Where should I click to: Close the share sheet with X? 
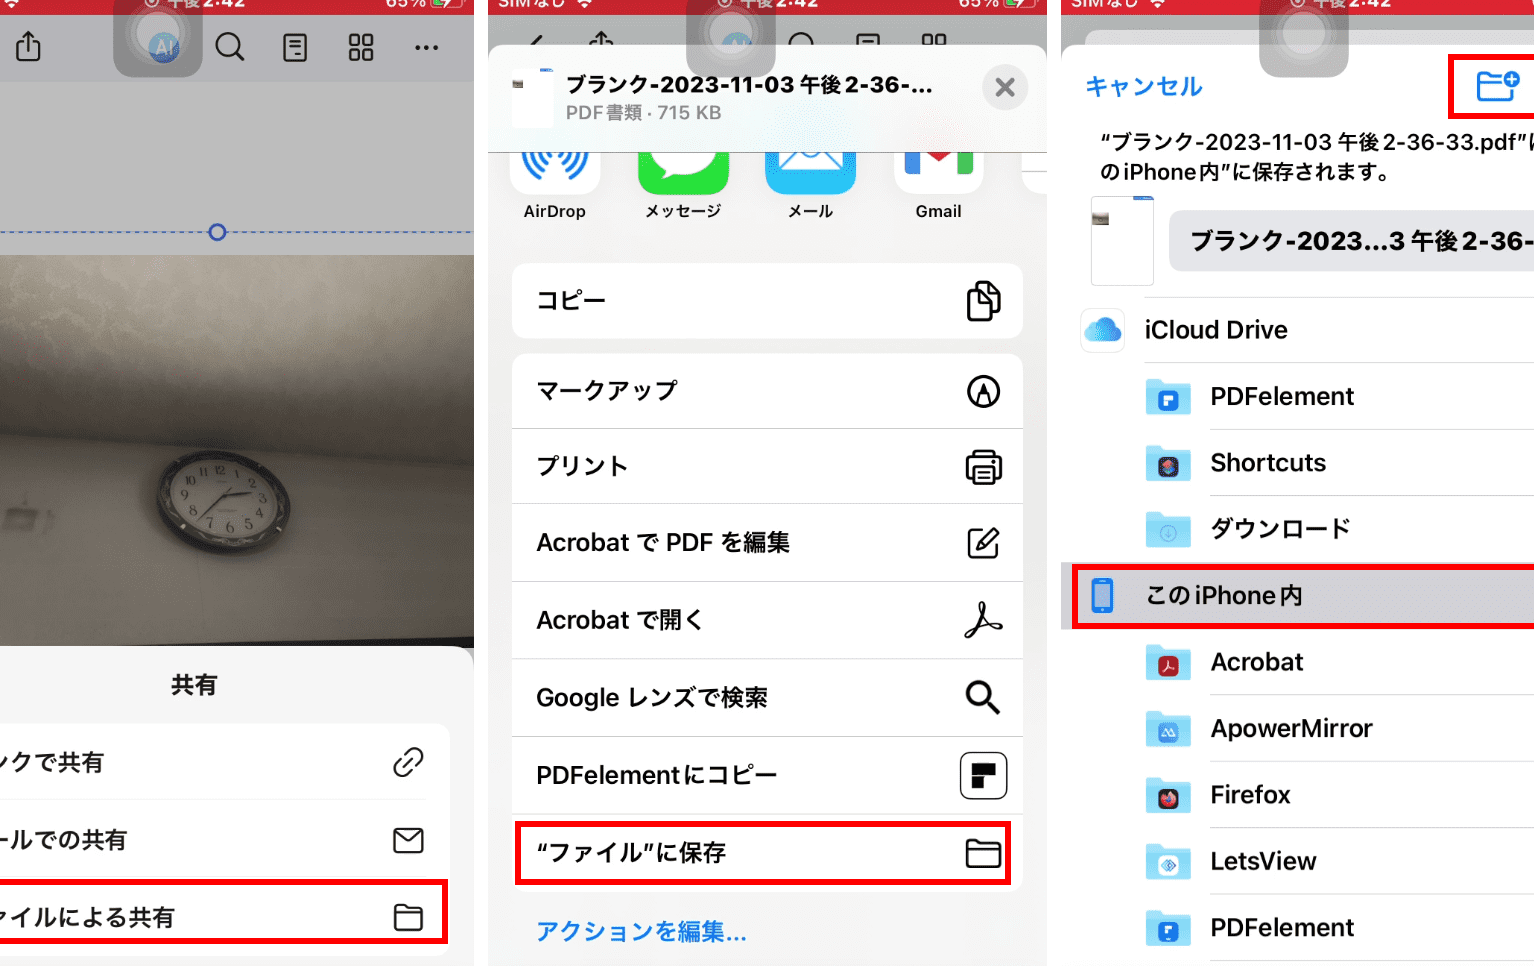pos(1005,88)
